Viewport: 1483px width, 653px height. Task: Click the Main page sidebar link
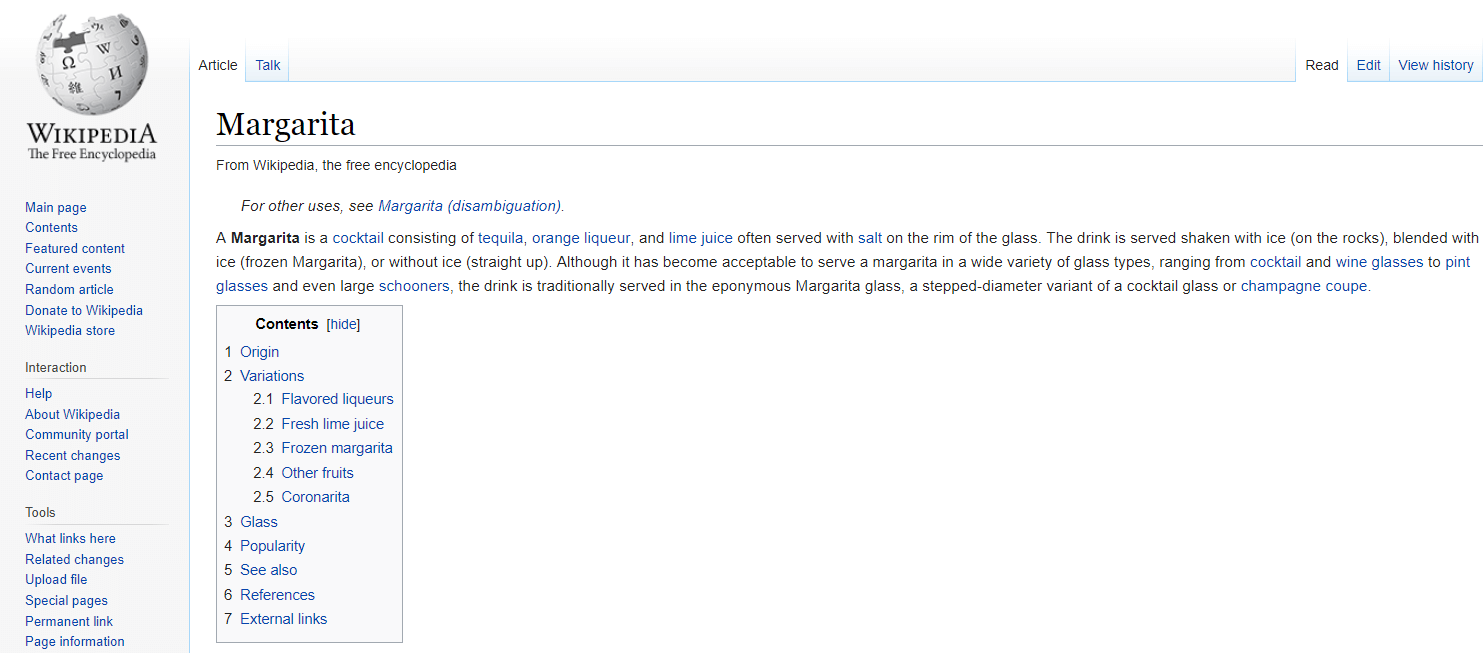(56, 207)
